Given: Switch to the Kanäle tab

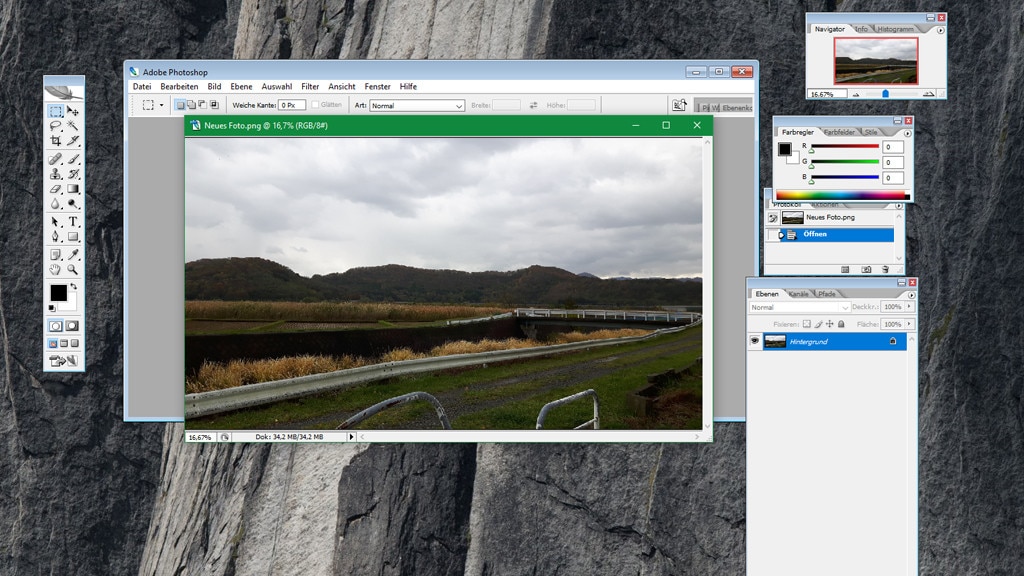Looking at the screenshot, I should click(799, 294).
